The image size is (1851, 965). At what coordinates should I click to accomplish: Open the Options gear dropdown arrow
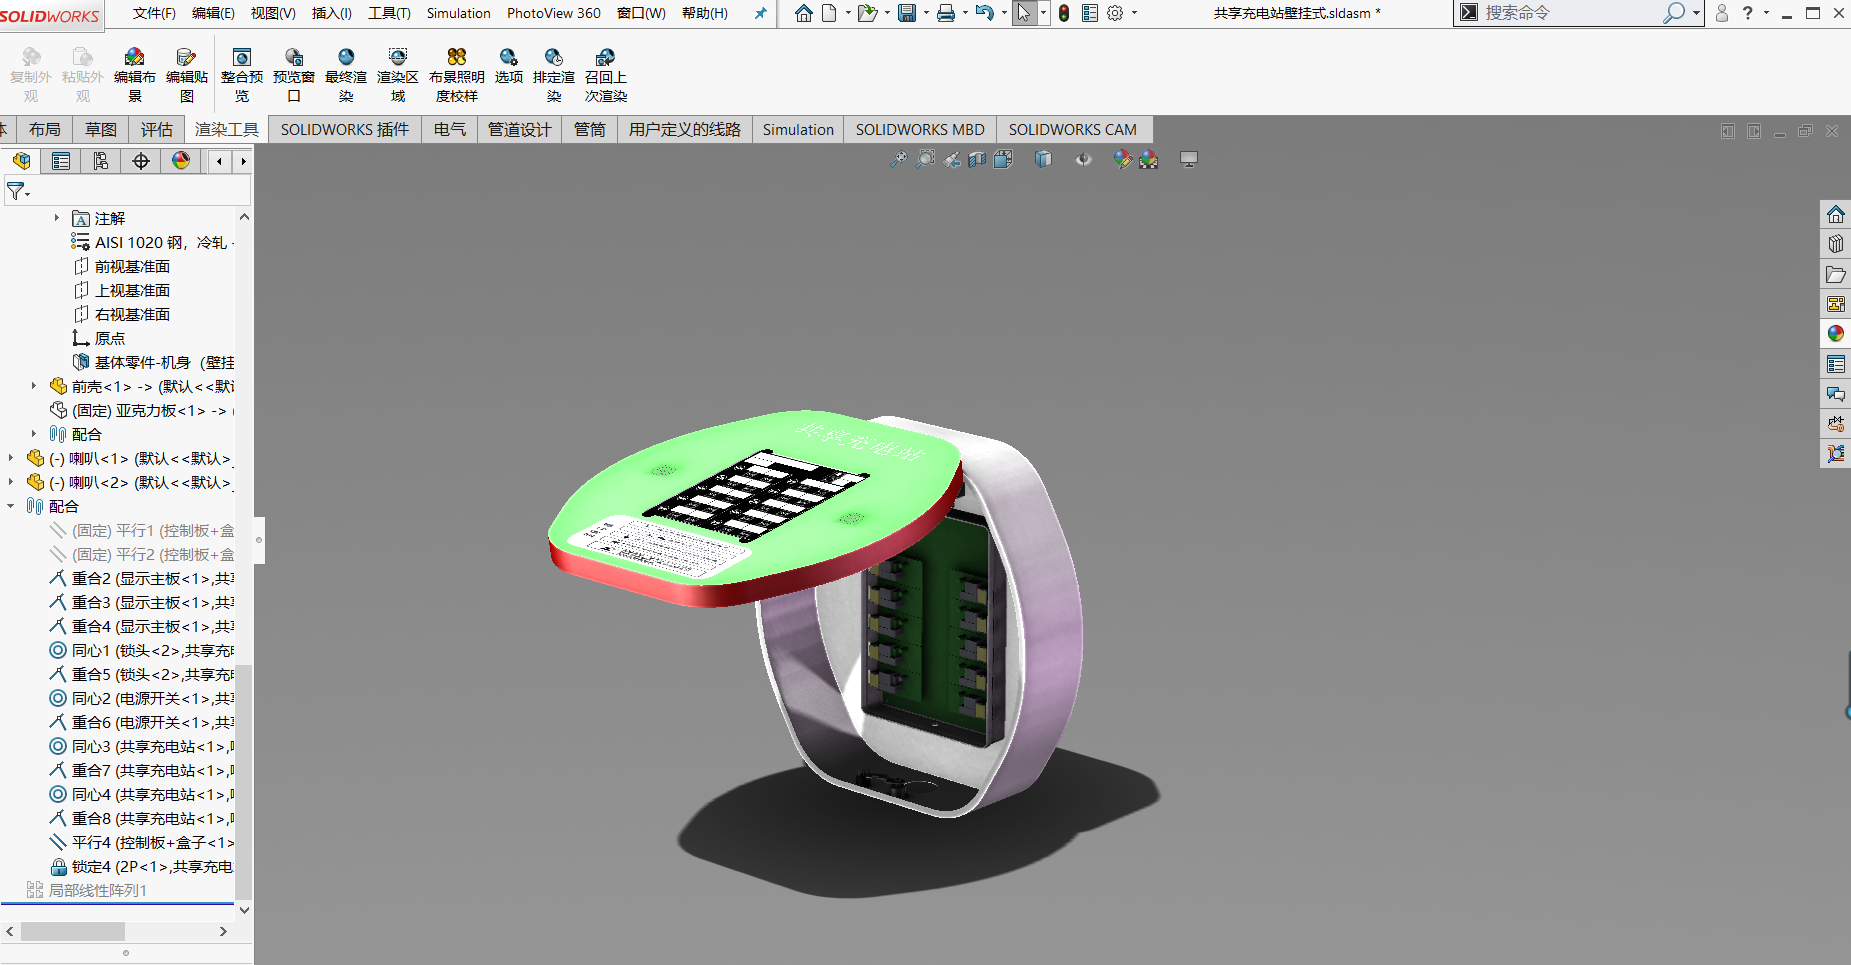pos(1134,13)
